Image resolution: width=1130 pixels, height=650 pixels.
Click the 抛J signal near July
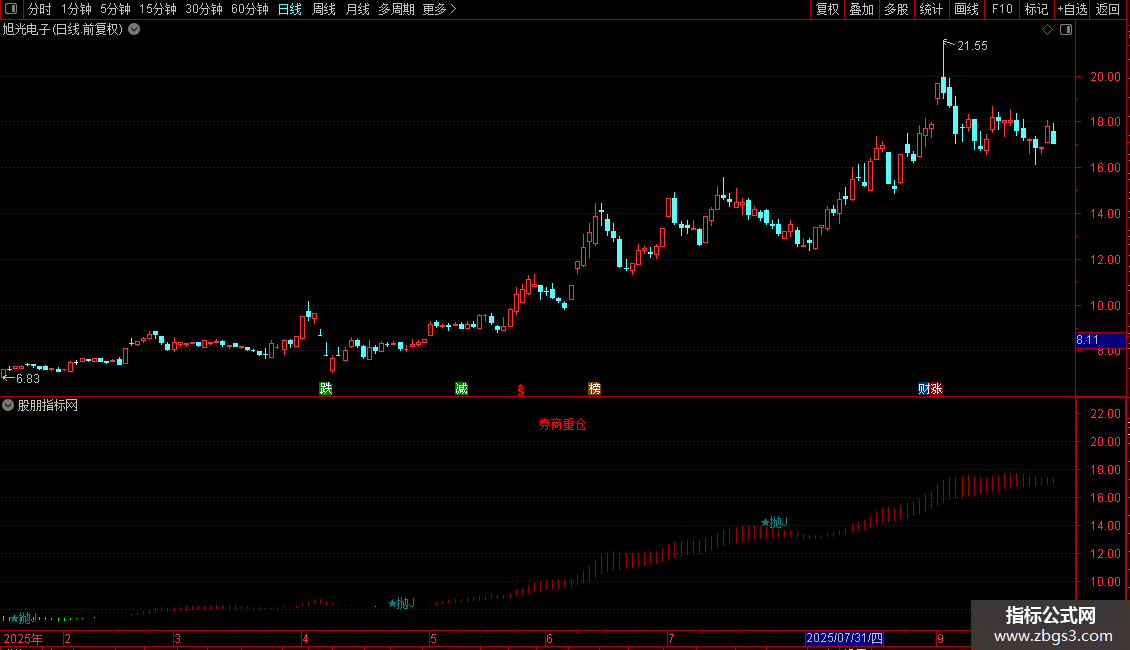[775, 522]
